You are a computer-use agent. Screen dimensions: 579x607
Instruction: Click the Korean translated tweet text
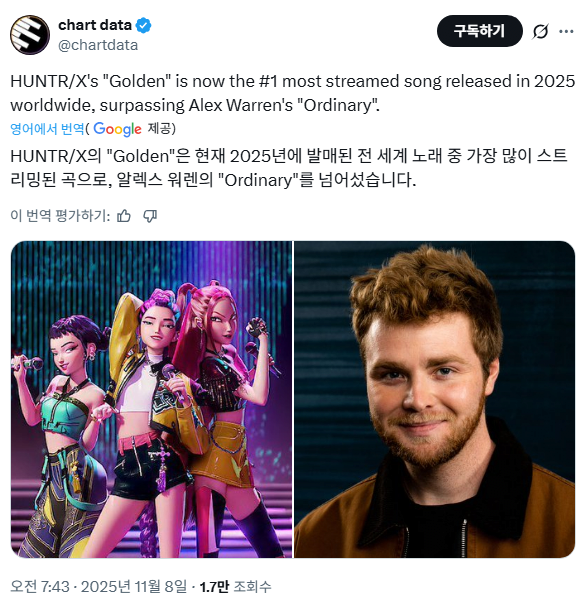click(289, 168)
